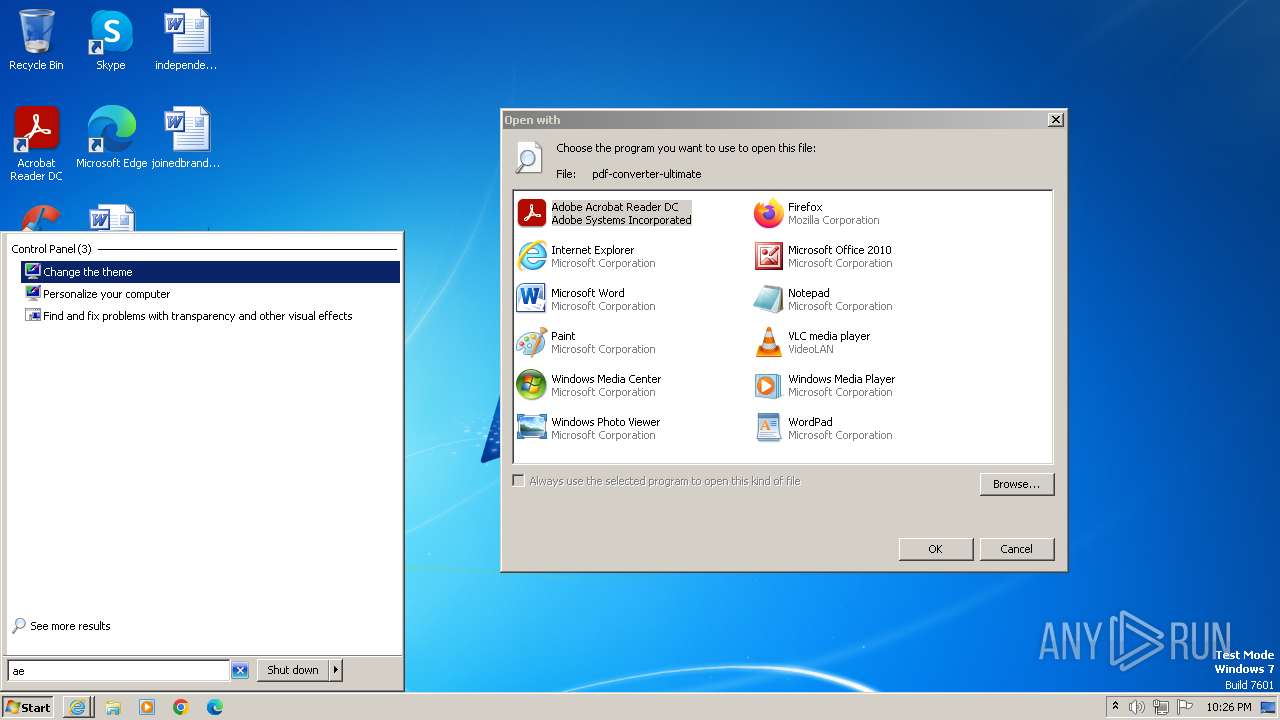Image resolution: width=1280 pixels, height=720 pixels.
Task: Open Change the theme result
Action: click(x=210, y=272)
